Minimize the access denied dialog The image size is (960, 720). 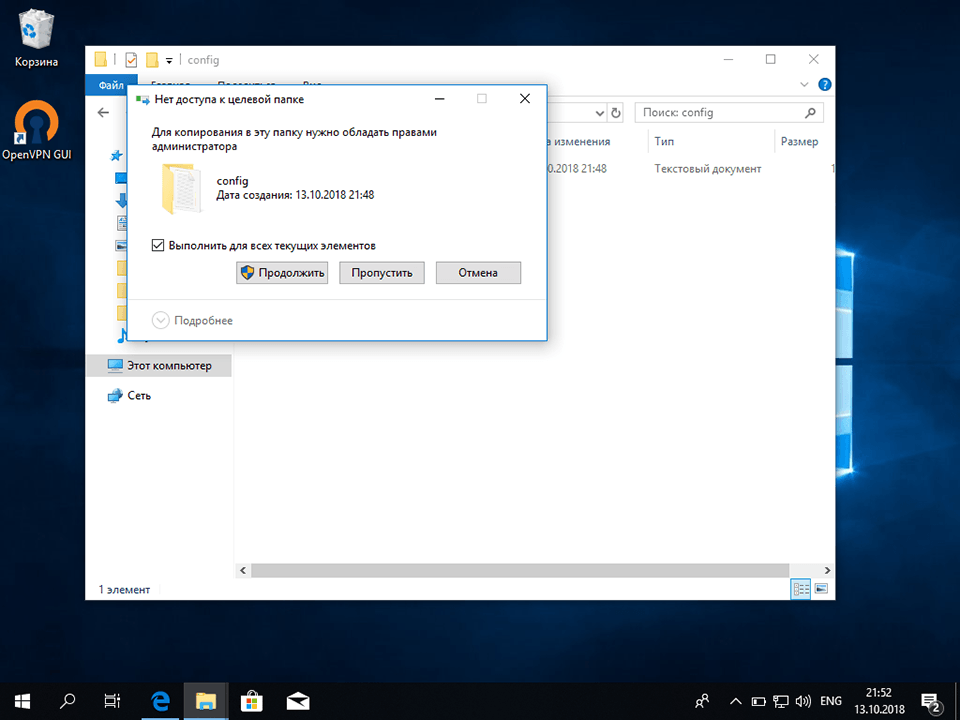tap(439, 99)
